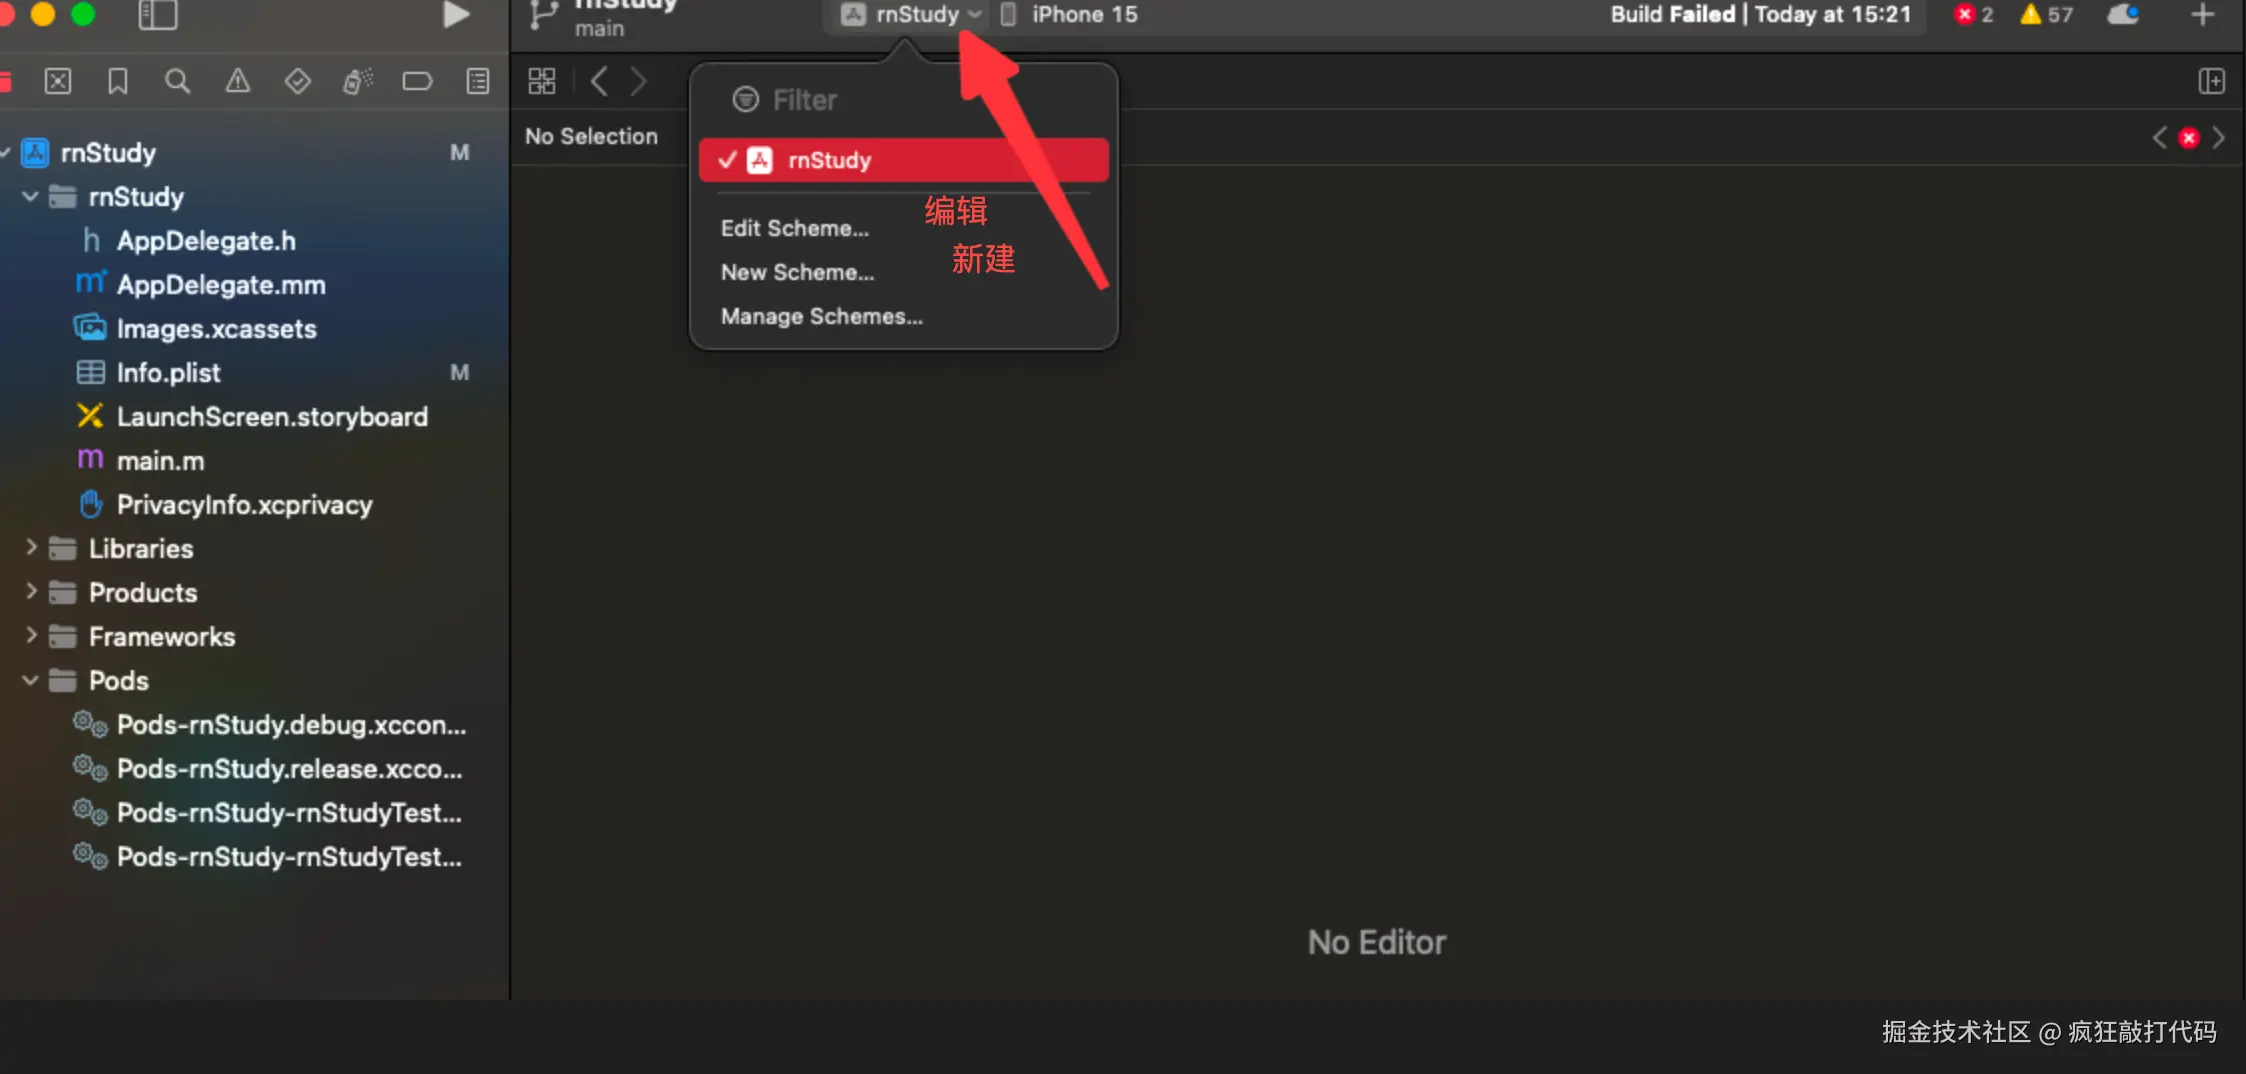Choose Manage Schemes...
The width and height of the screenshot is (2246, 1074).
point(822,316)
